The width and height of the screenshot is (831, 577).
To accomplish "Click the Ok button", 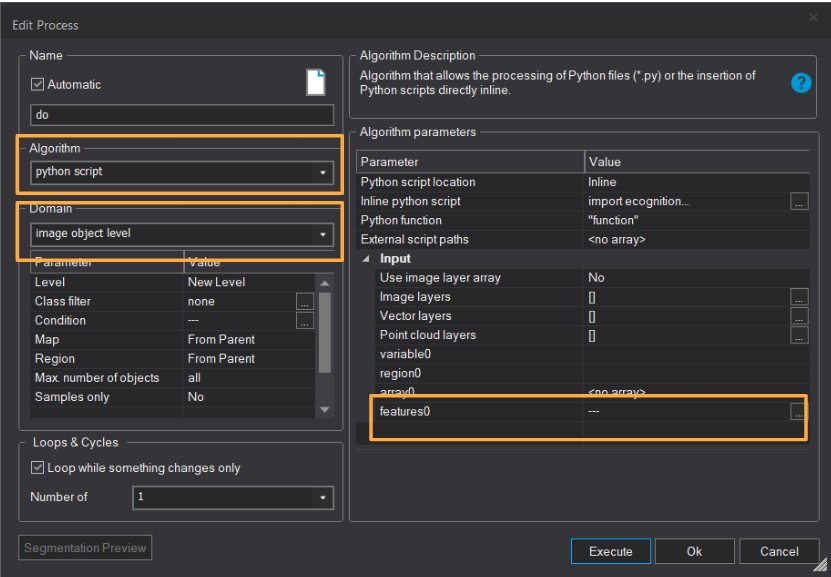I will [694, 551].
